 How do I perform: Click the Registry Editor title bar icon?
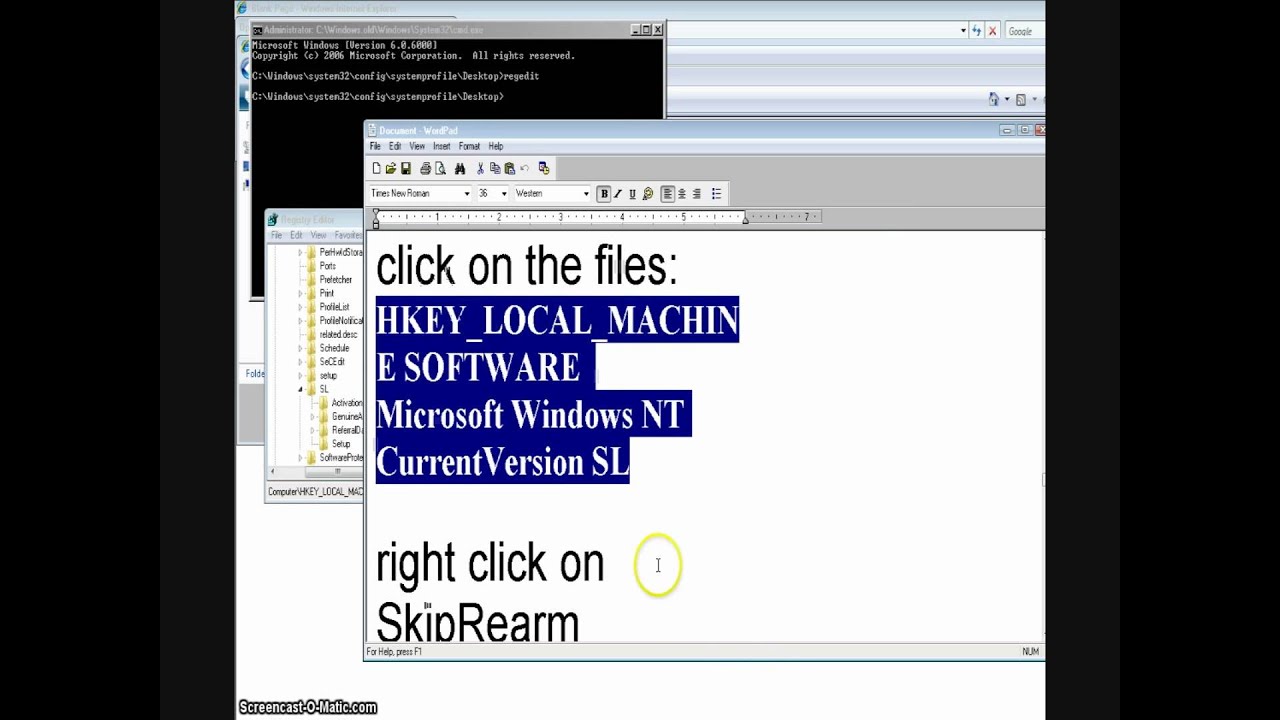[x=273, y=220]
